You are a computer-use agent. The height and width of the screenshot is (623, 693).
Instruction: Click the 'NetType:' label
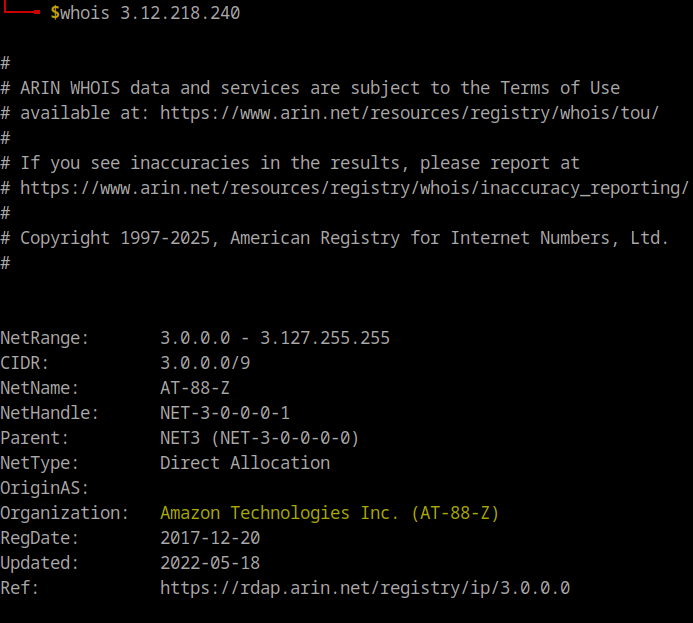pos(39,463)
